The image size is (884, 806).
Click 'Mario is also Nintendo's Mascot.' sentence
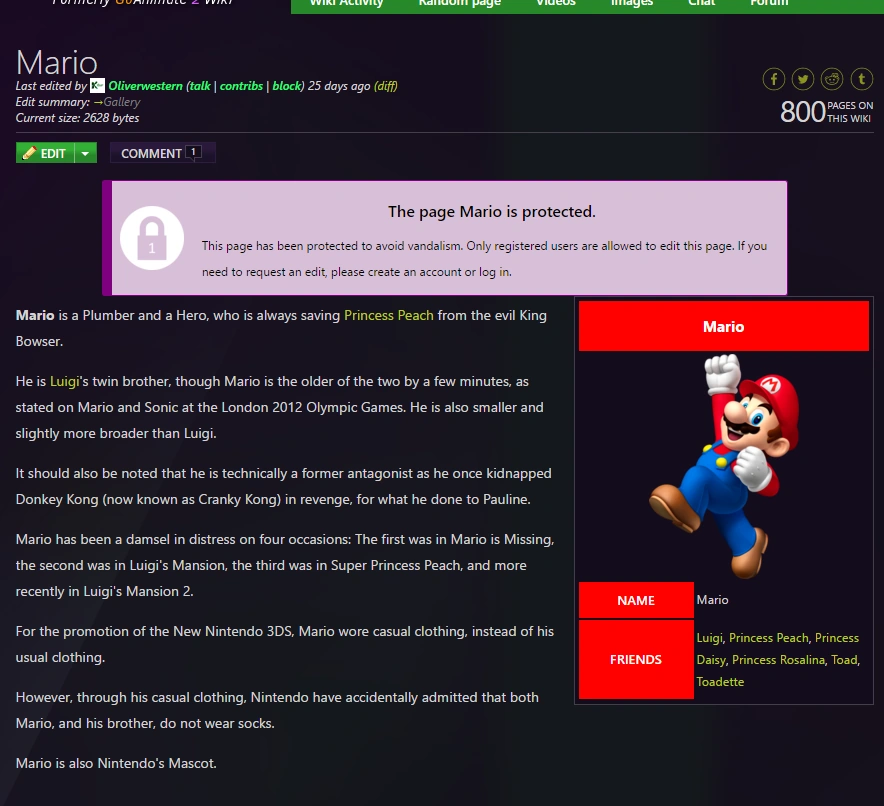(x=116, y=763)
